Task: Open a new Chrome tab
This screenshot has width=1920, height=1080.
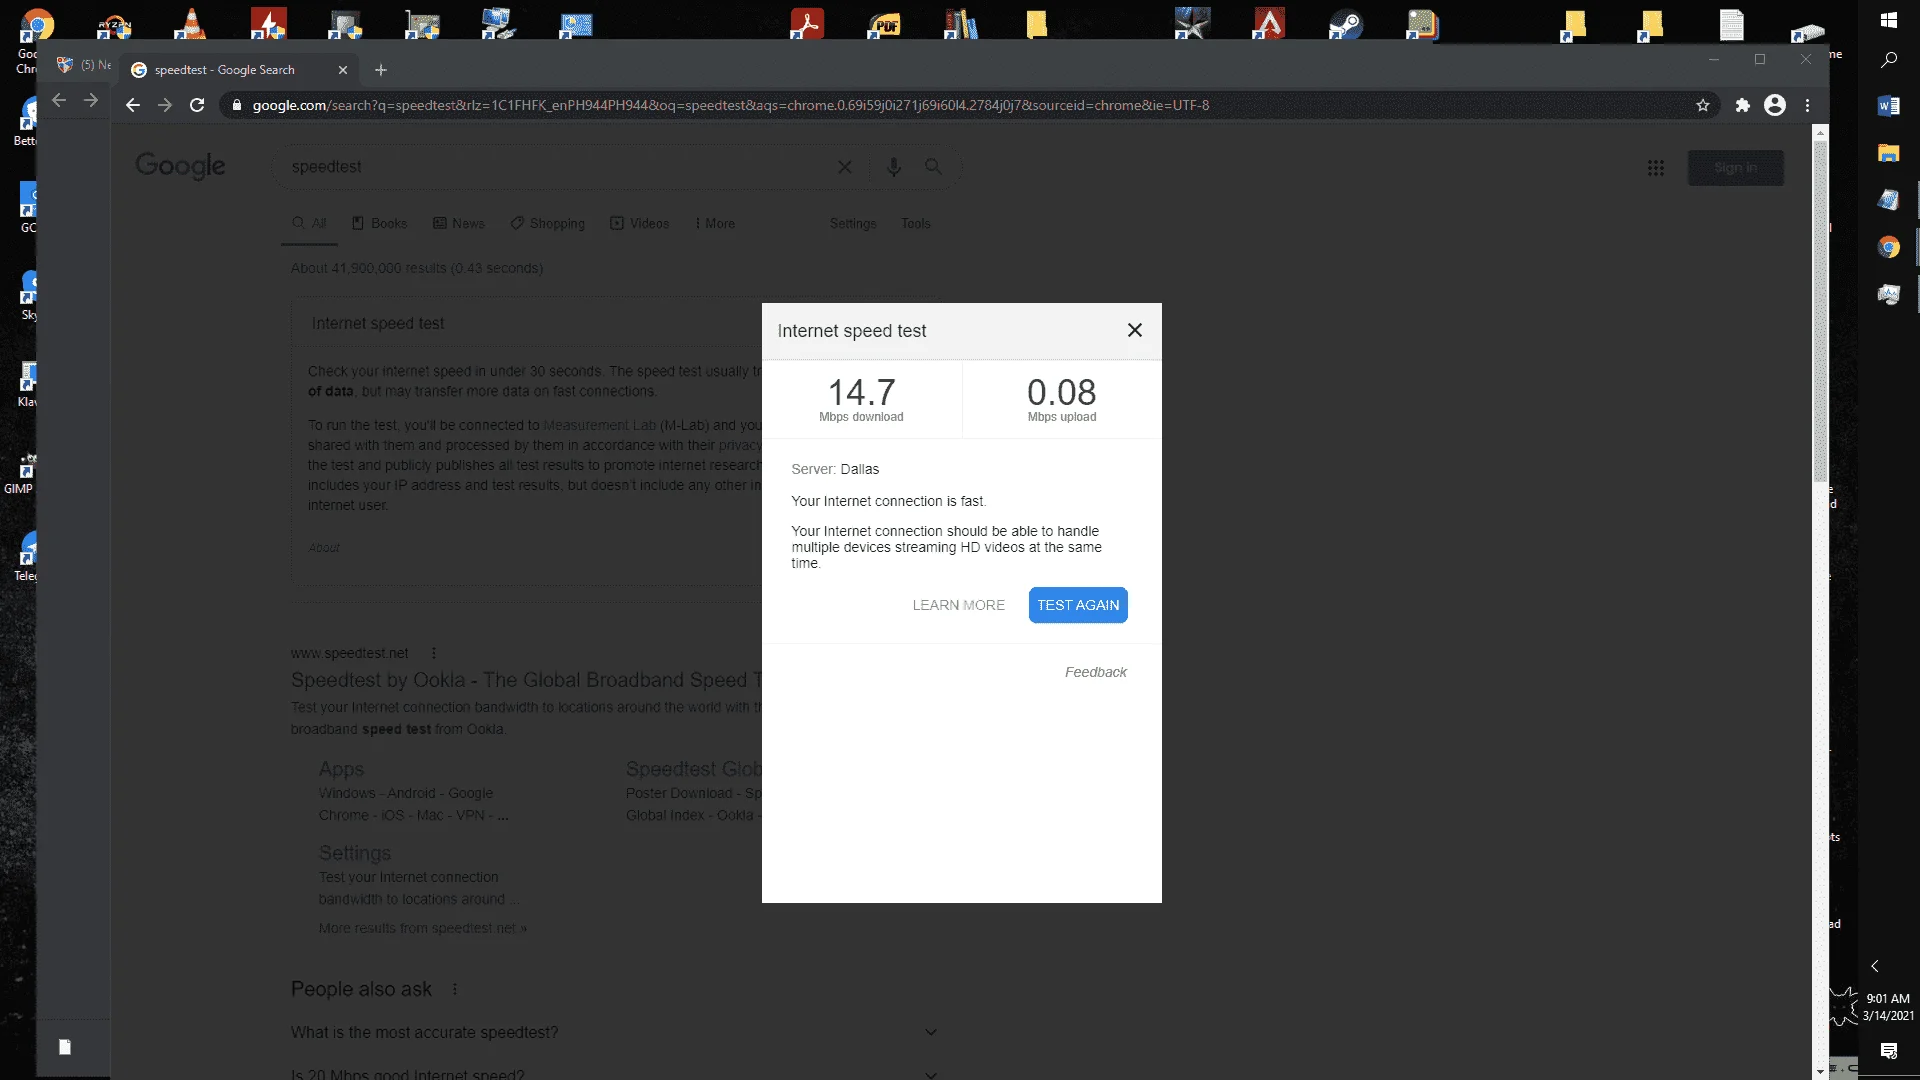Action: pyautogui.click(x=380, y=70)
